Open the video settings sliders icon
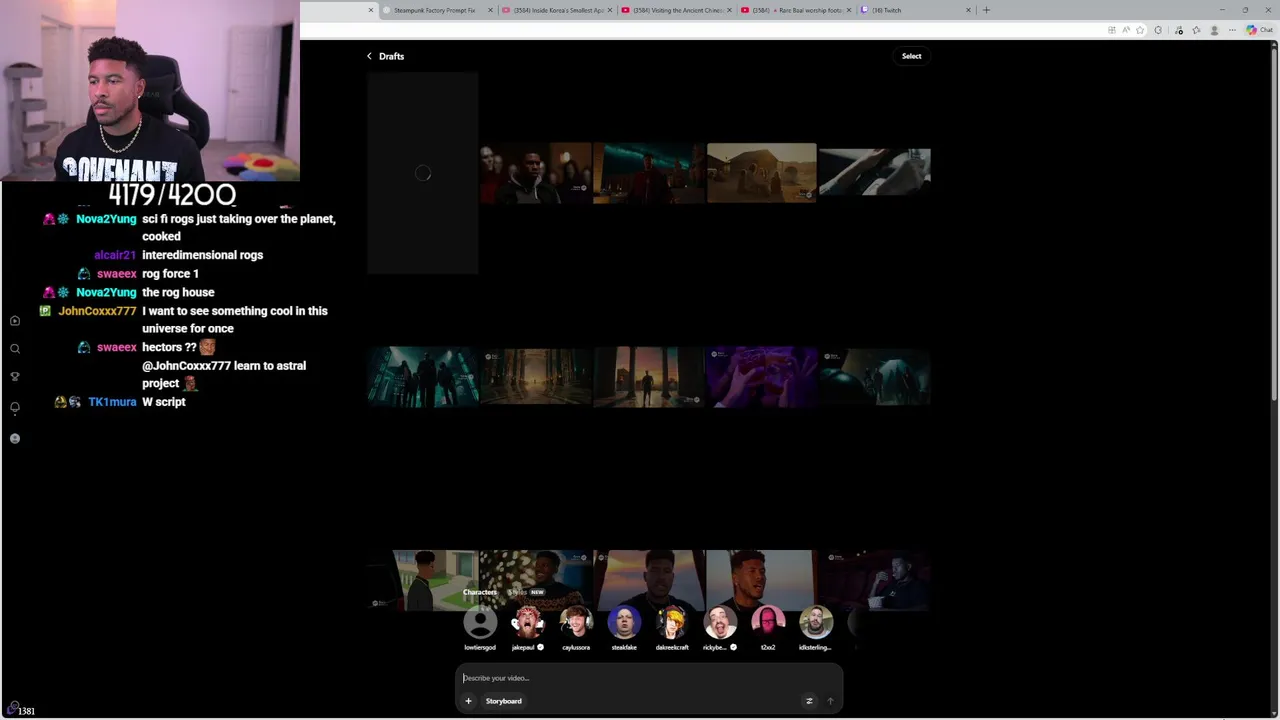The image size is (1280, 720). (x=809, y=701)
